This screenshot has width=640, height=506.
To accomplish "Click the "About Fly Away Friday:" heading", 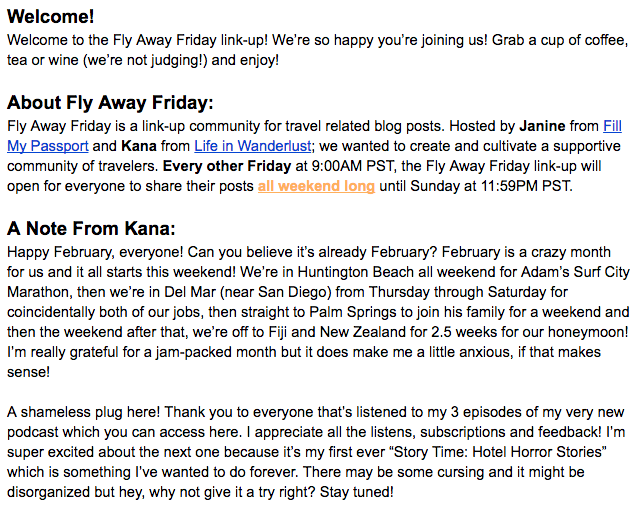I will 110,103.
